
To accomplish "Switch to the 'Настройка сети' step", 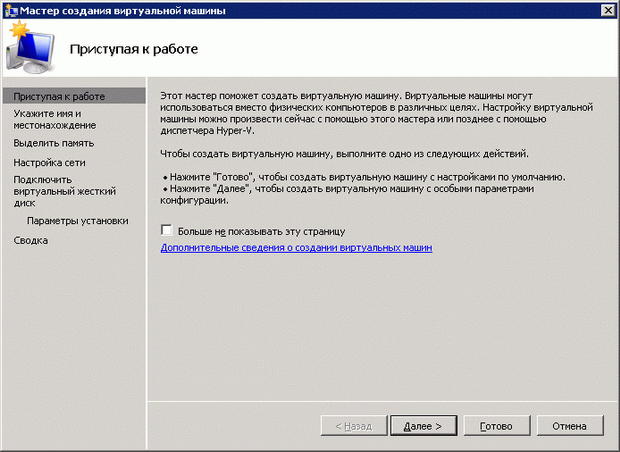I will coord(50,162).
